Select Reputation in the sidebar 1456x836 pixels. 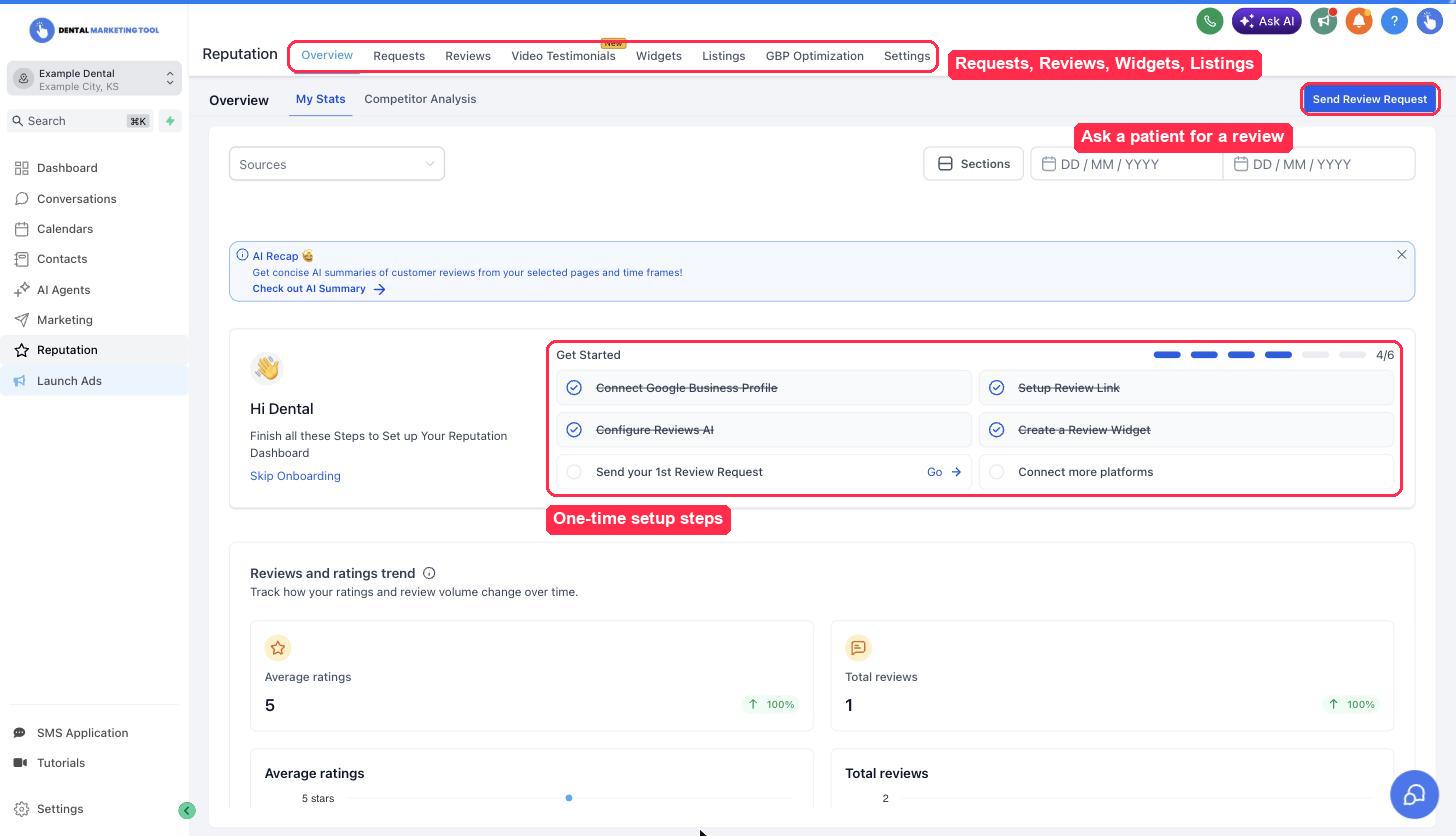94,350
